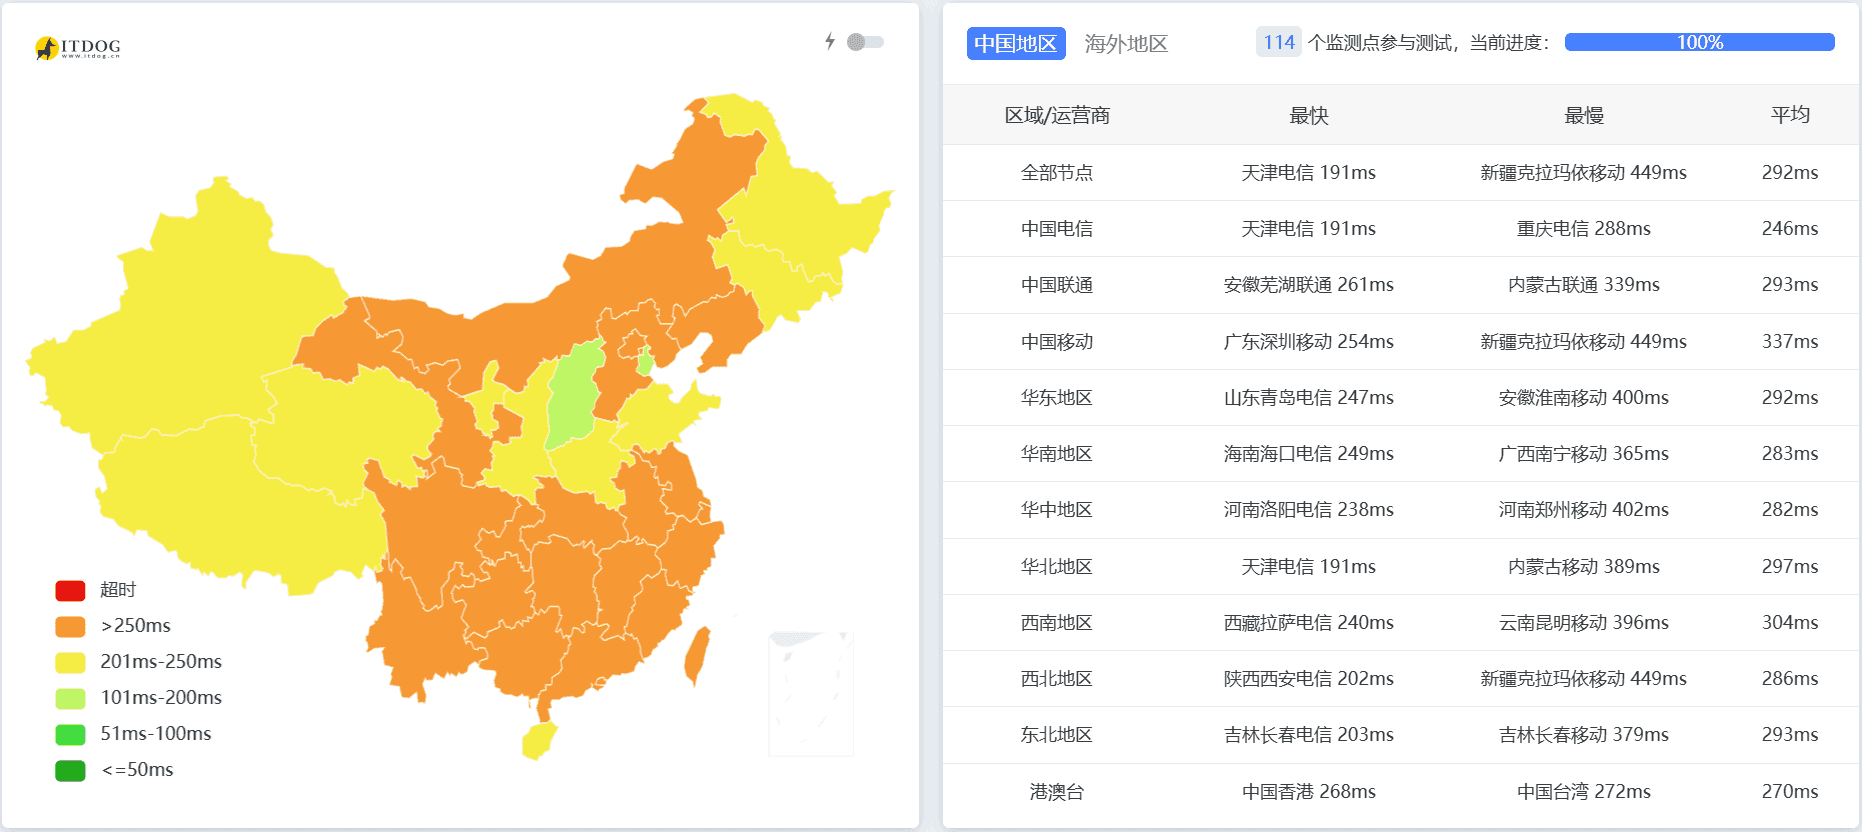Select the 最慢 column header

(1583, 115)
